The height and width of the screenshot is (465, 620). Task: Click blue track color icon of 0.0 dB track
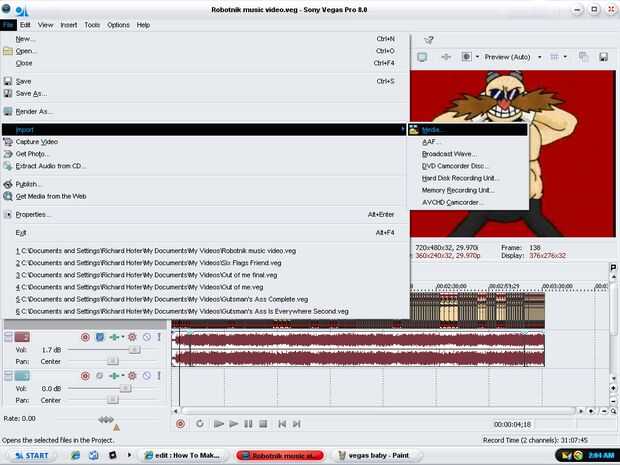pyautogui.click(x=22, y=376)
